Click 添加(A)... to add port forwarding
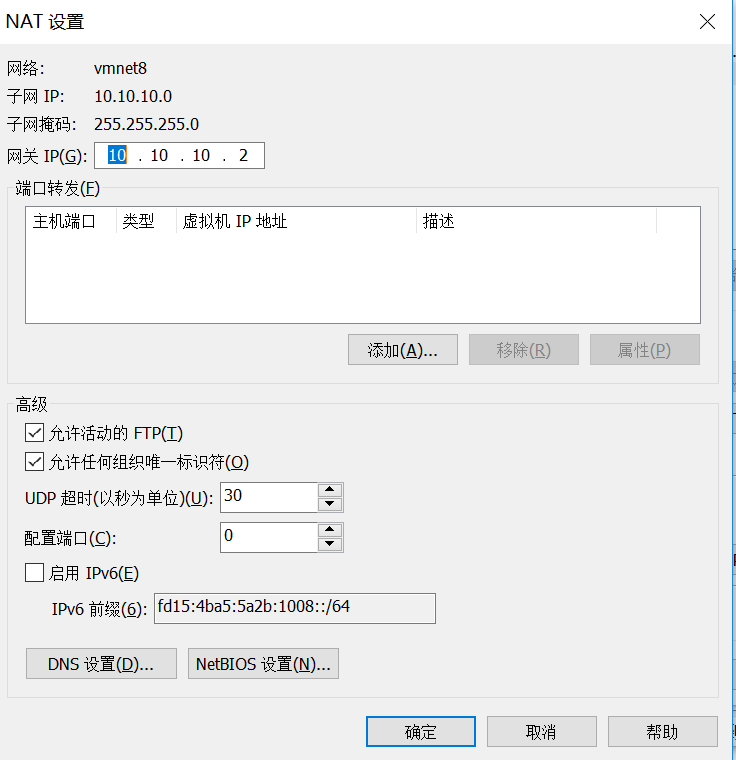Screen dimensions: 736x760 coord(402,349)
